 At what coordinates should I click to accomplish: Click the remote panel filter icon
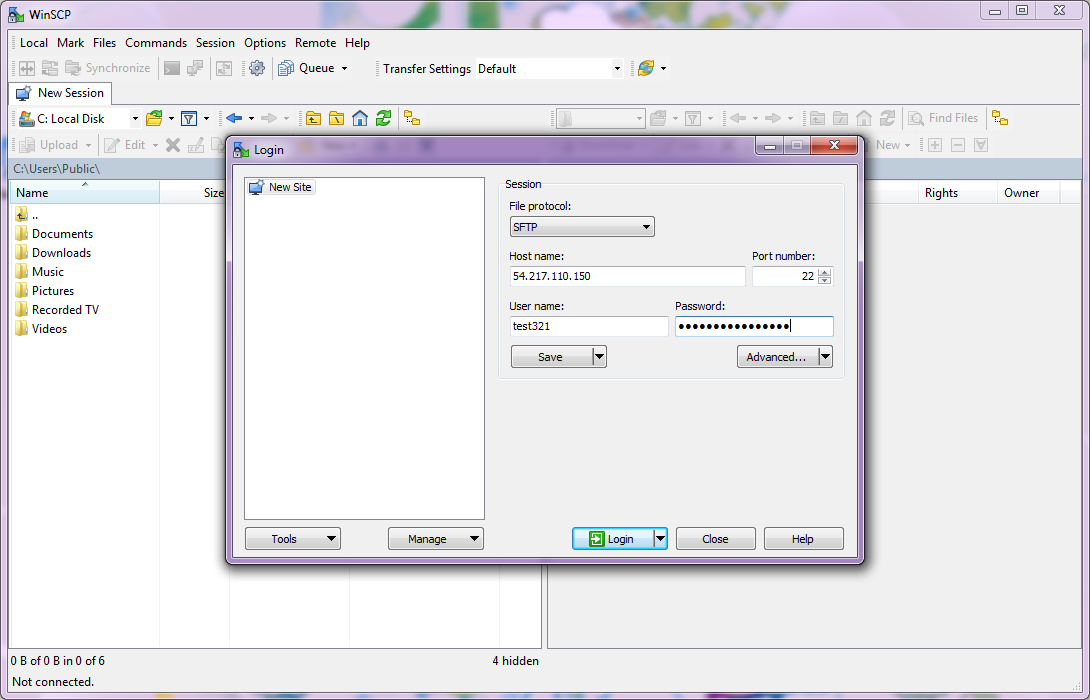pyautogui.click(x=692, y=119)
